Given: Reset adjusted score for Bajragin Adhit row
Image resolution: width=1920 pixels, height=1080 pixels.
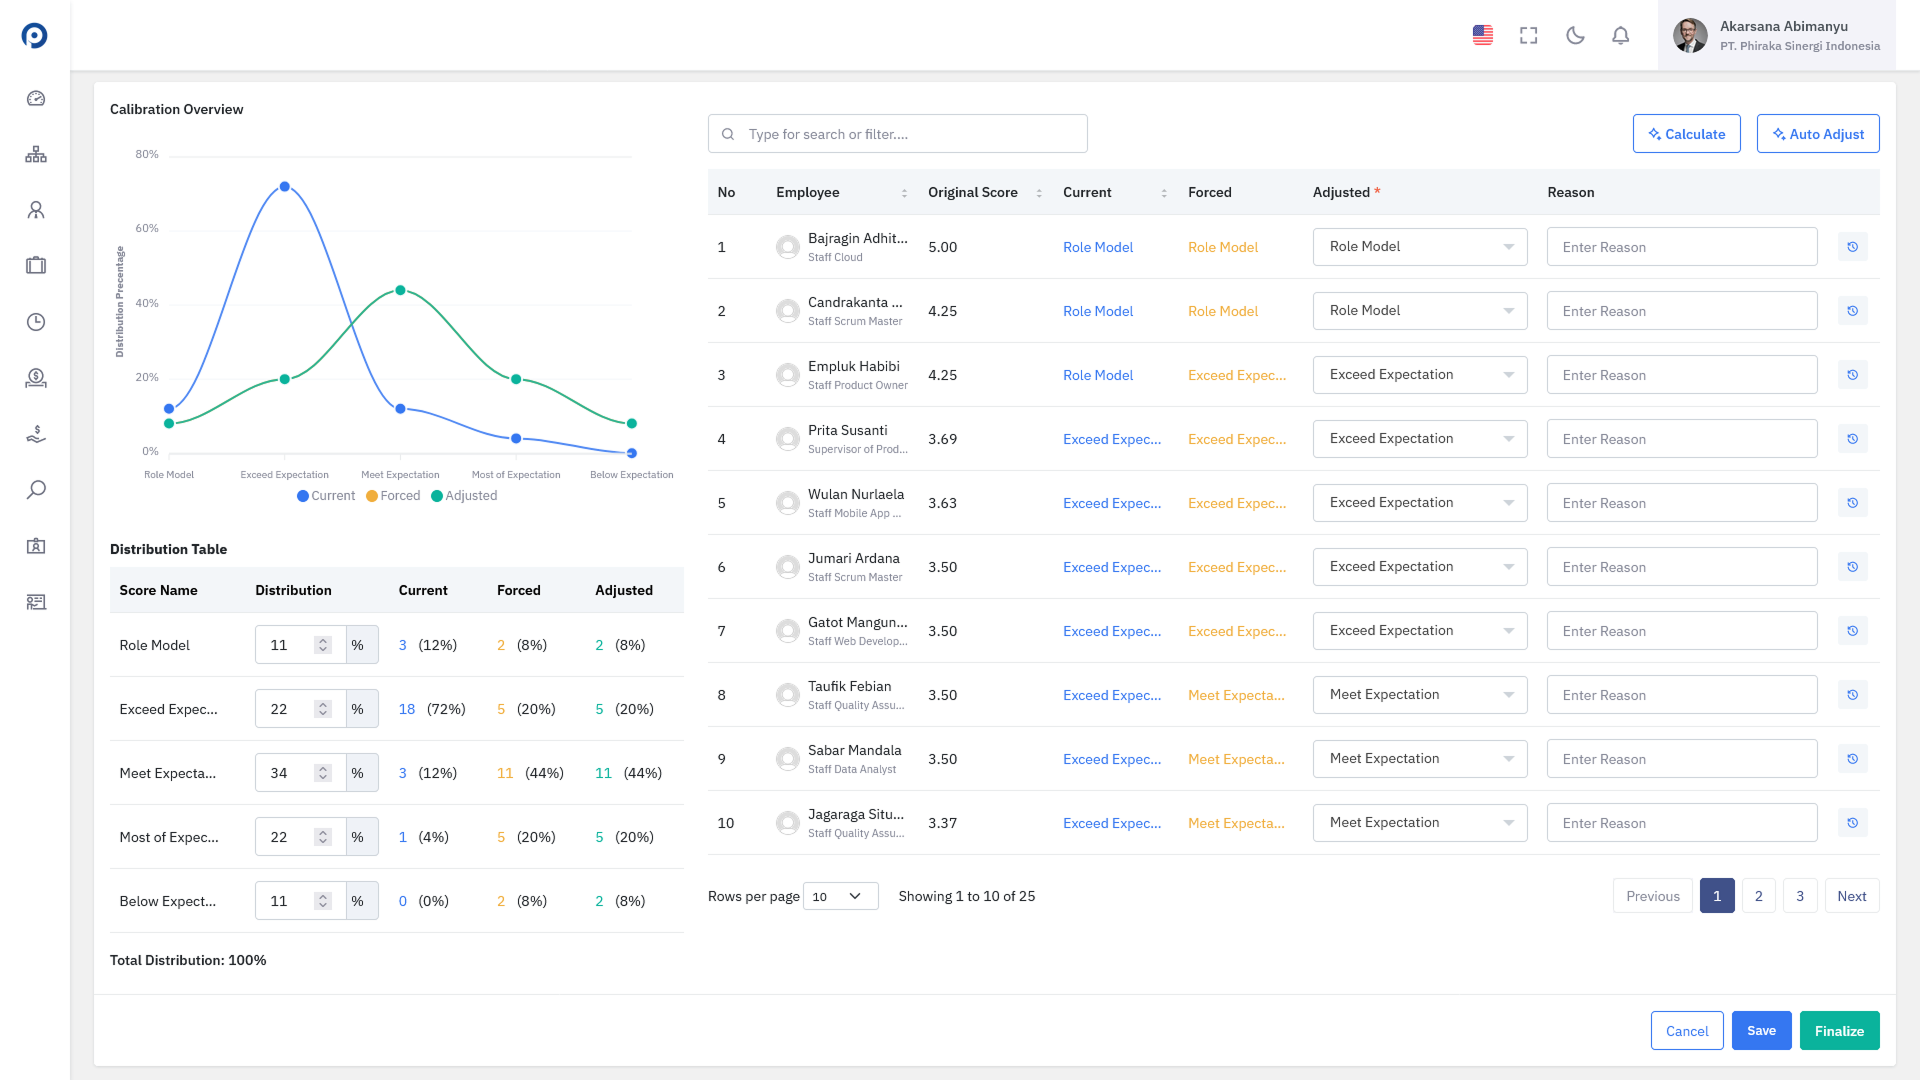Looking at the screenshot, I should 1852,247.
